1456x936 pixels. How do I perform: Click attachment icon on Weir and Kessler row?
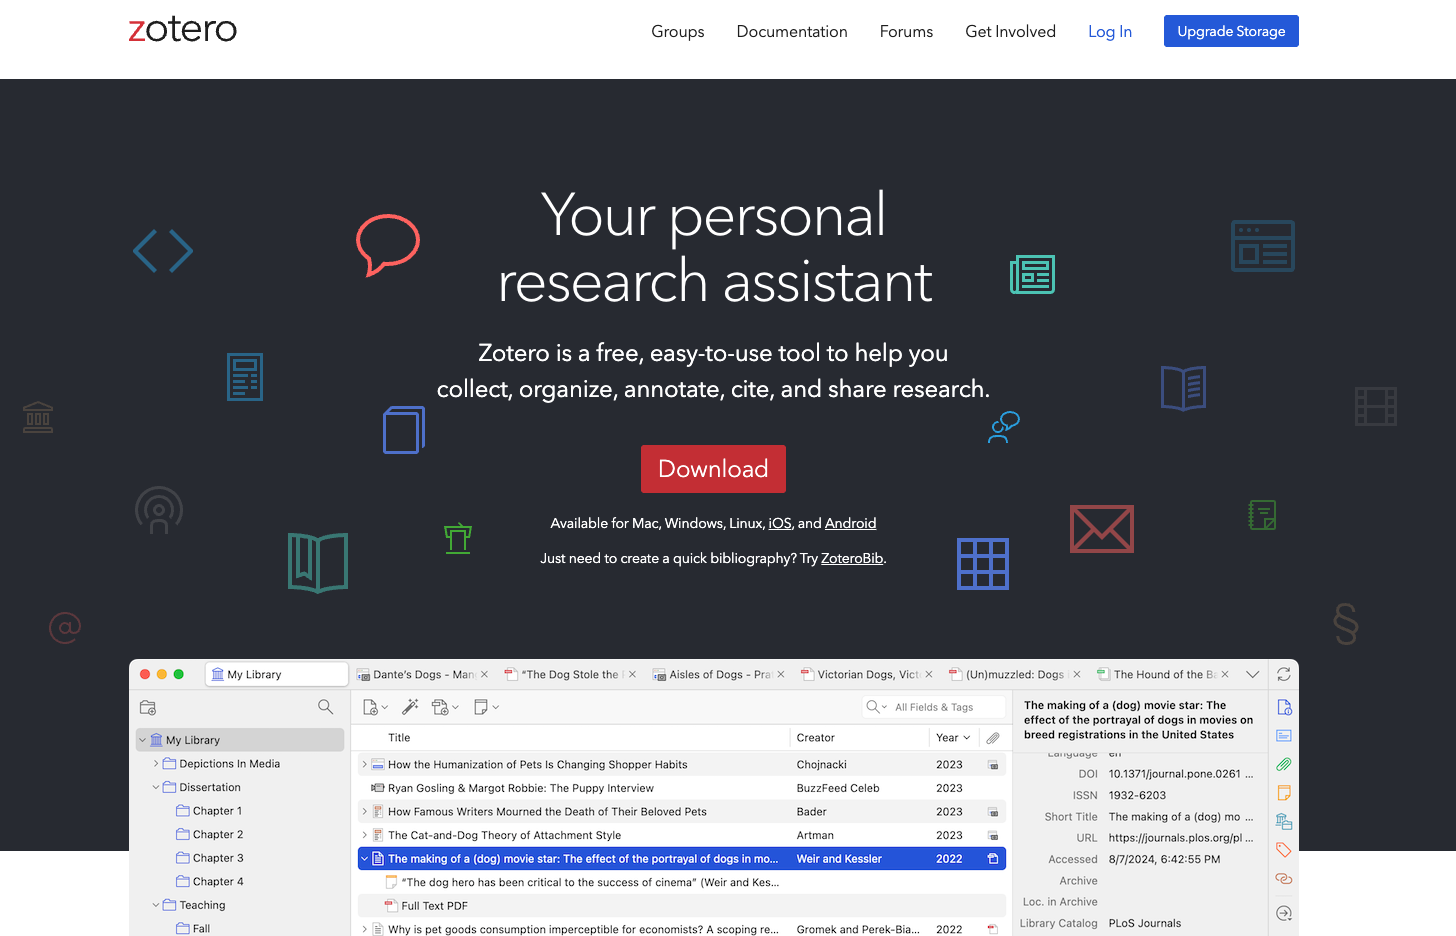[993, 859]
